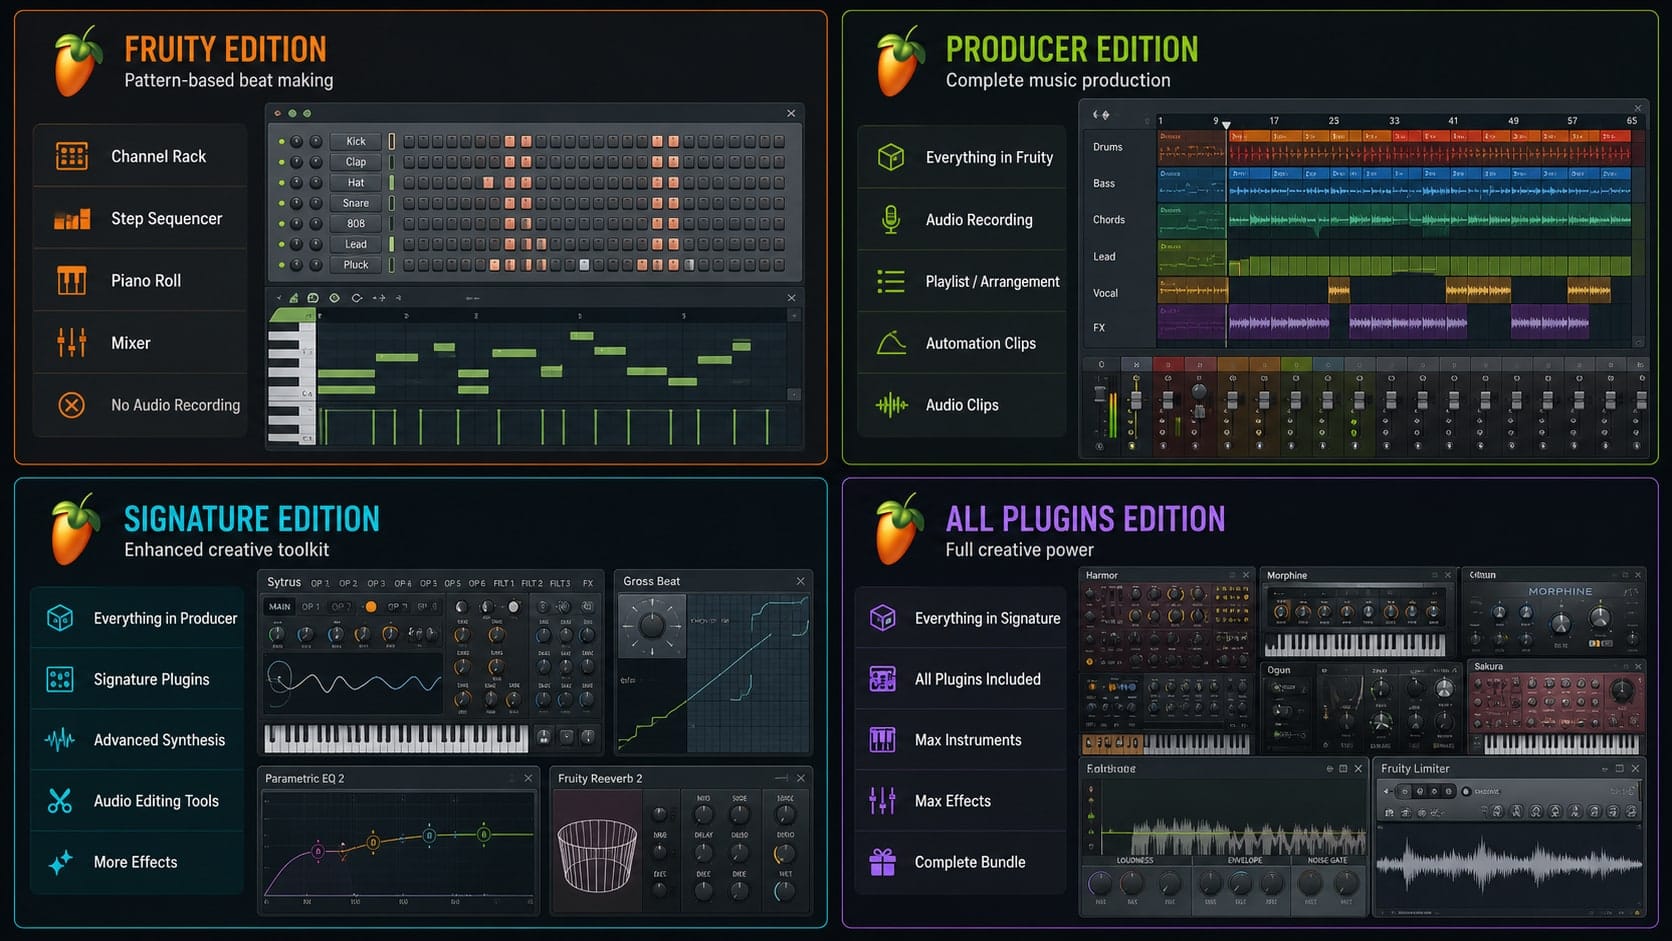Mute the Clap channel green LED
The width and height of the screenshot is (1672, 941).
[282, 162]
